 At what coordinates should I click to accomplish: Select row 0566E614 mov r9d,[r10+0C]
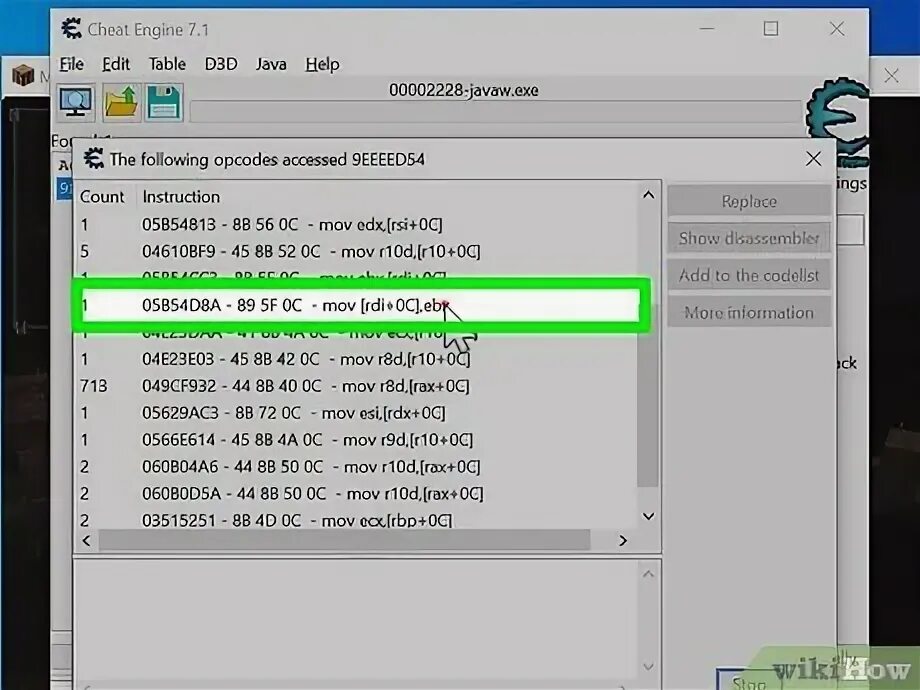[357, 440]
